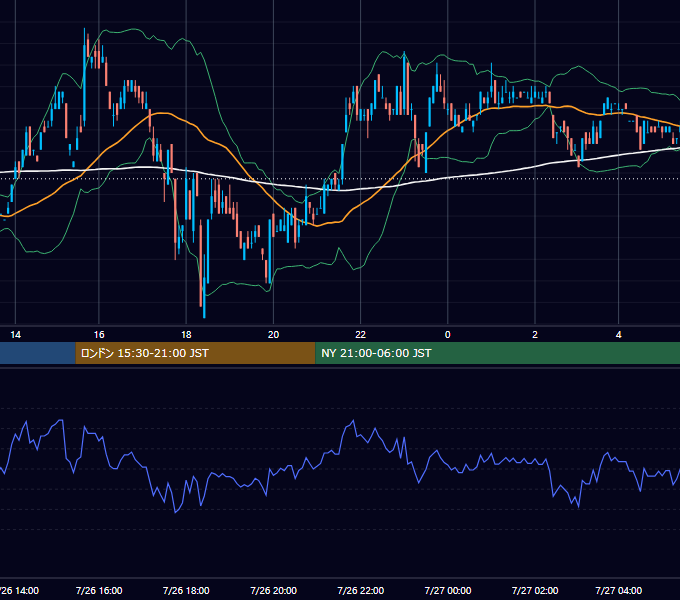Click the blue session bar before ロンドン
The width and height of the screenshot is (680, 600).
point(38,353)
